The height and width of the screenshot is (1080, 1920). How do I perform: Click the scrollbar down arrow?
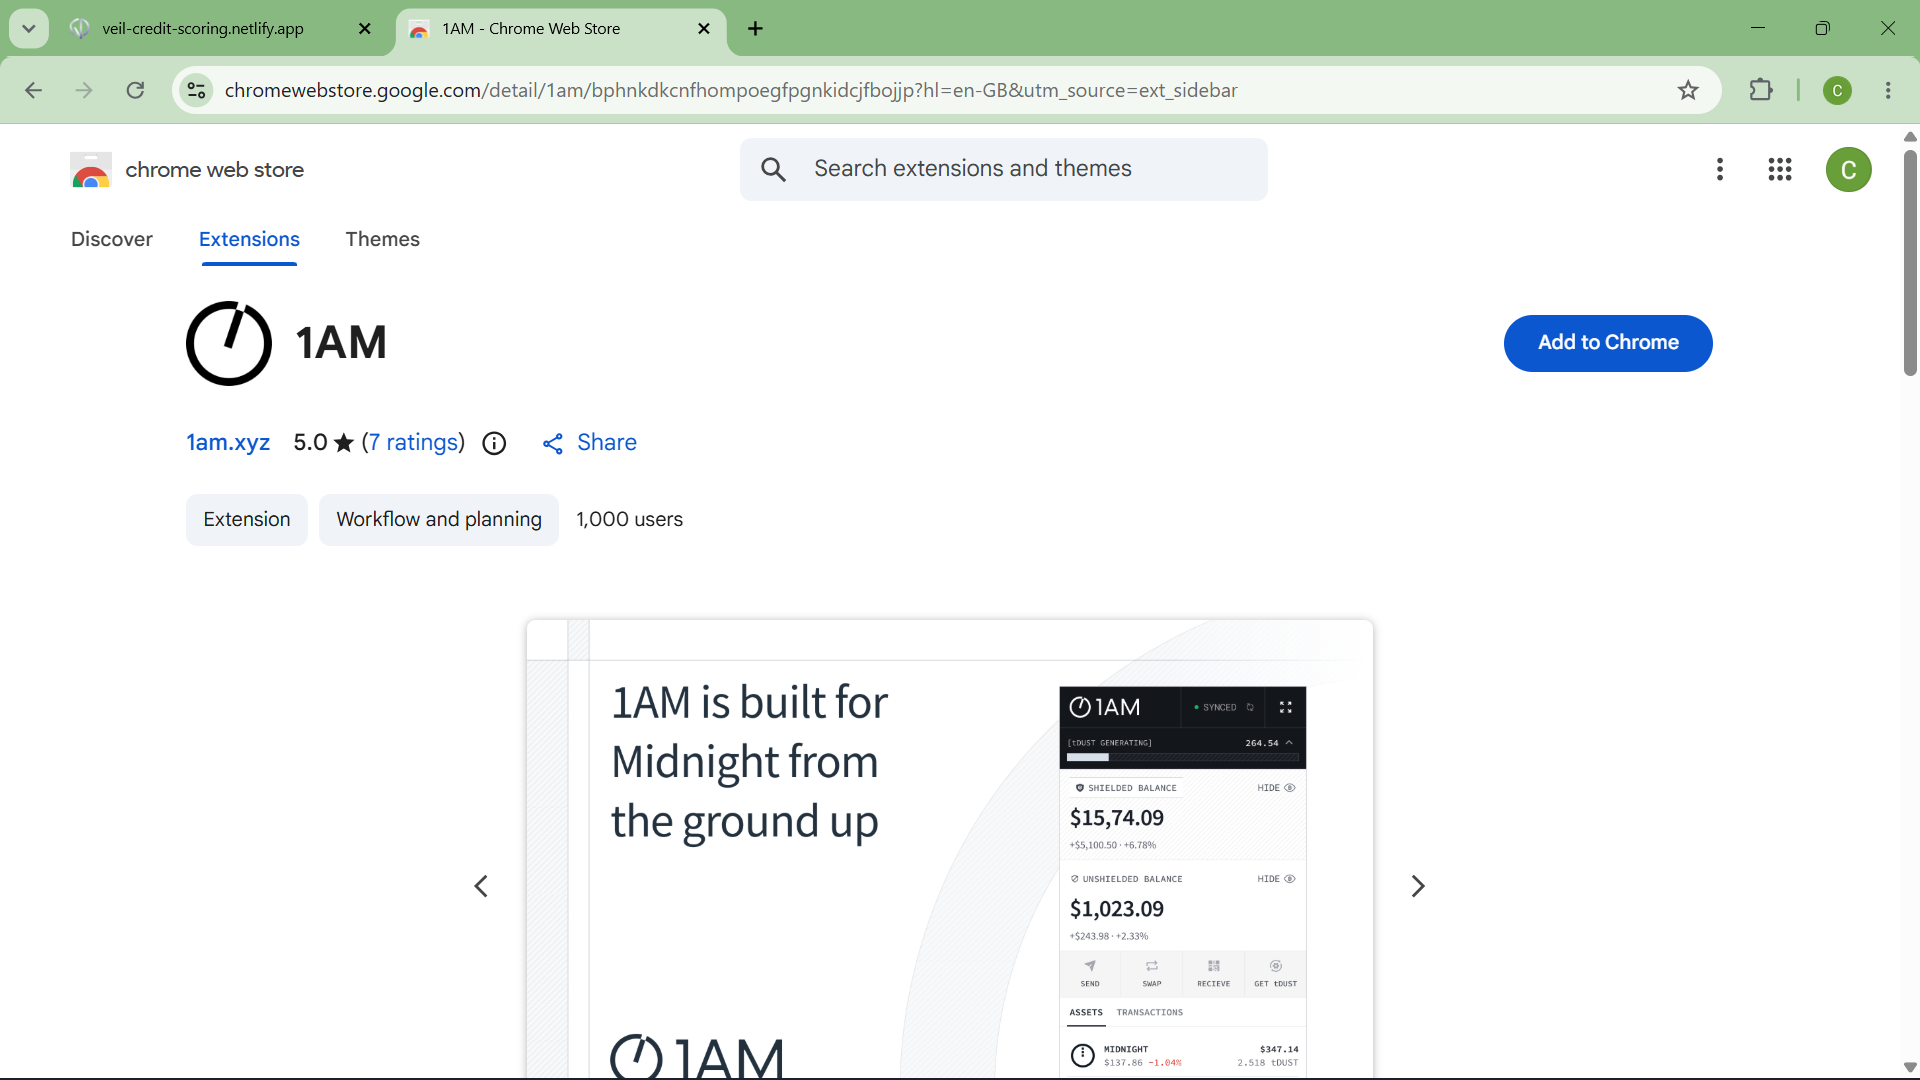1910,1067
